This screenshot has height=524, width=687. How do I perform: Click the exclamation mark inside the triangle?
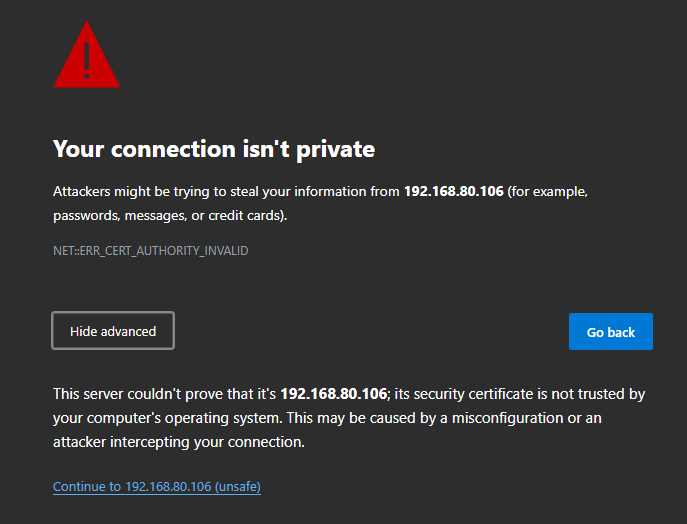pos(87,58)
